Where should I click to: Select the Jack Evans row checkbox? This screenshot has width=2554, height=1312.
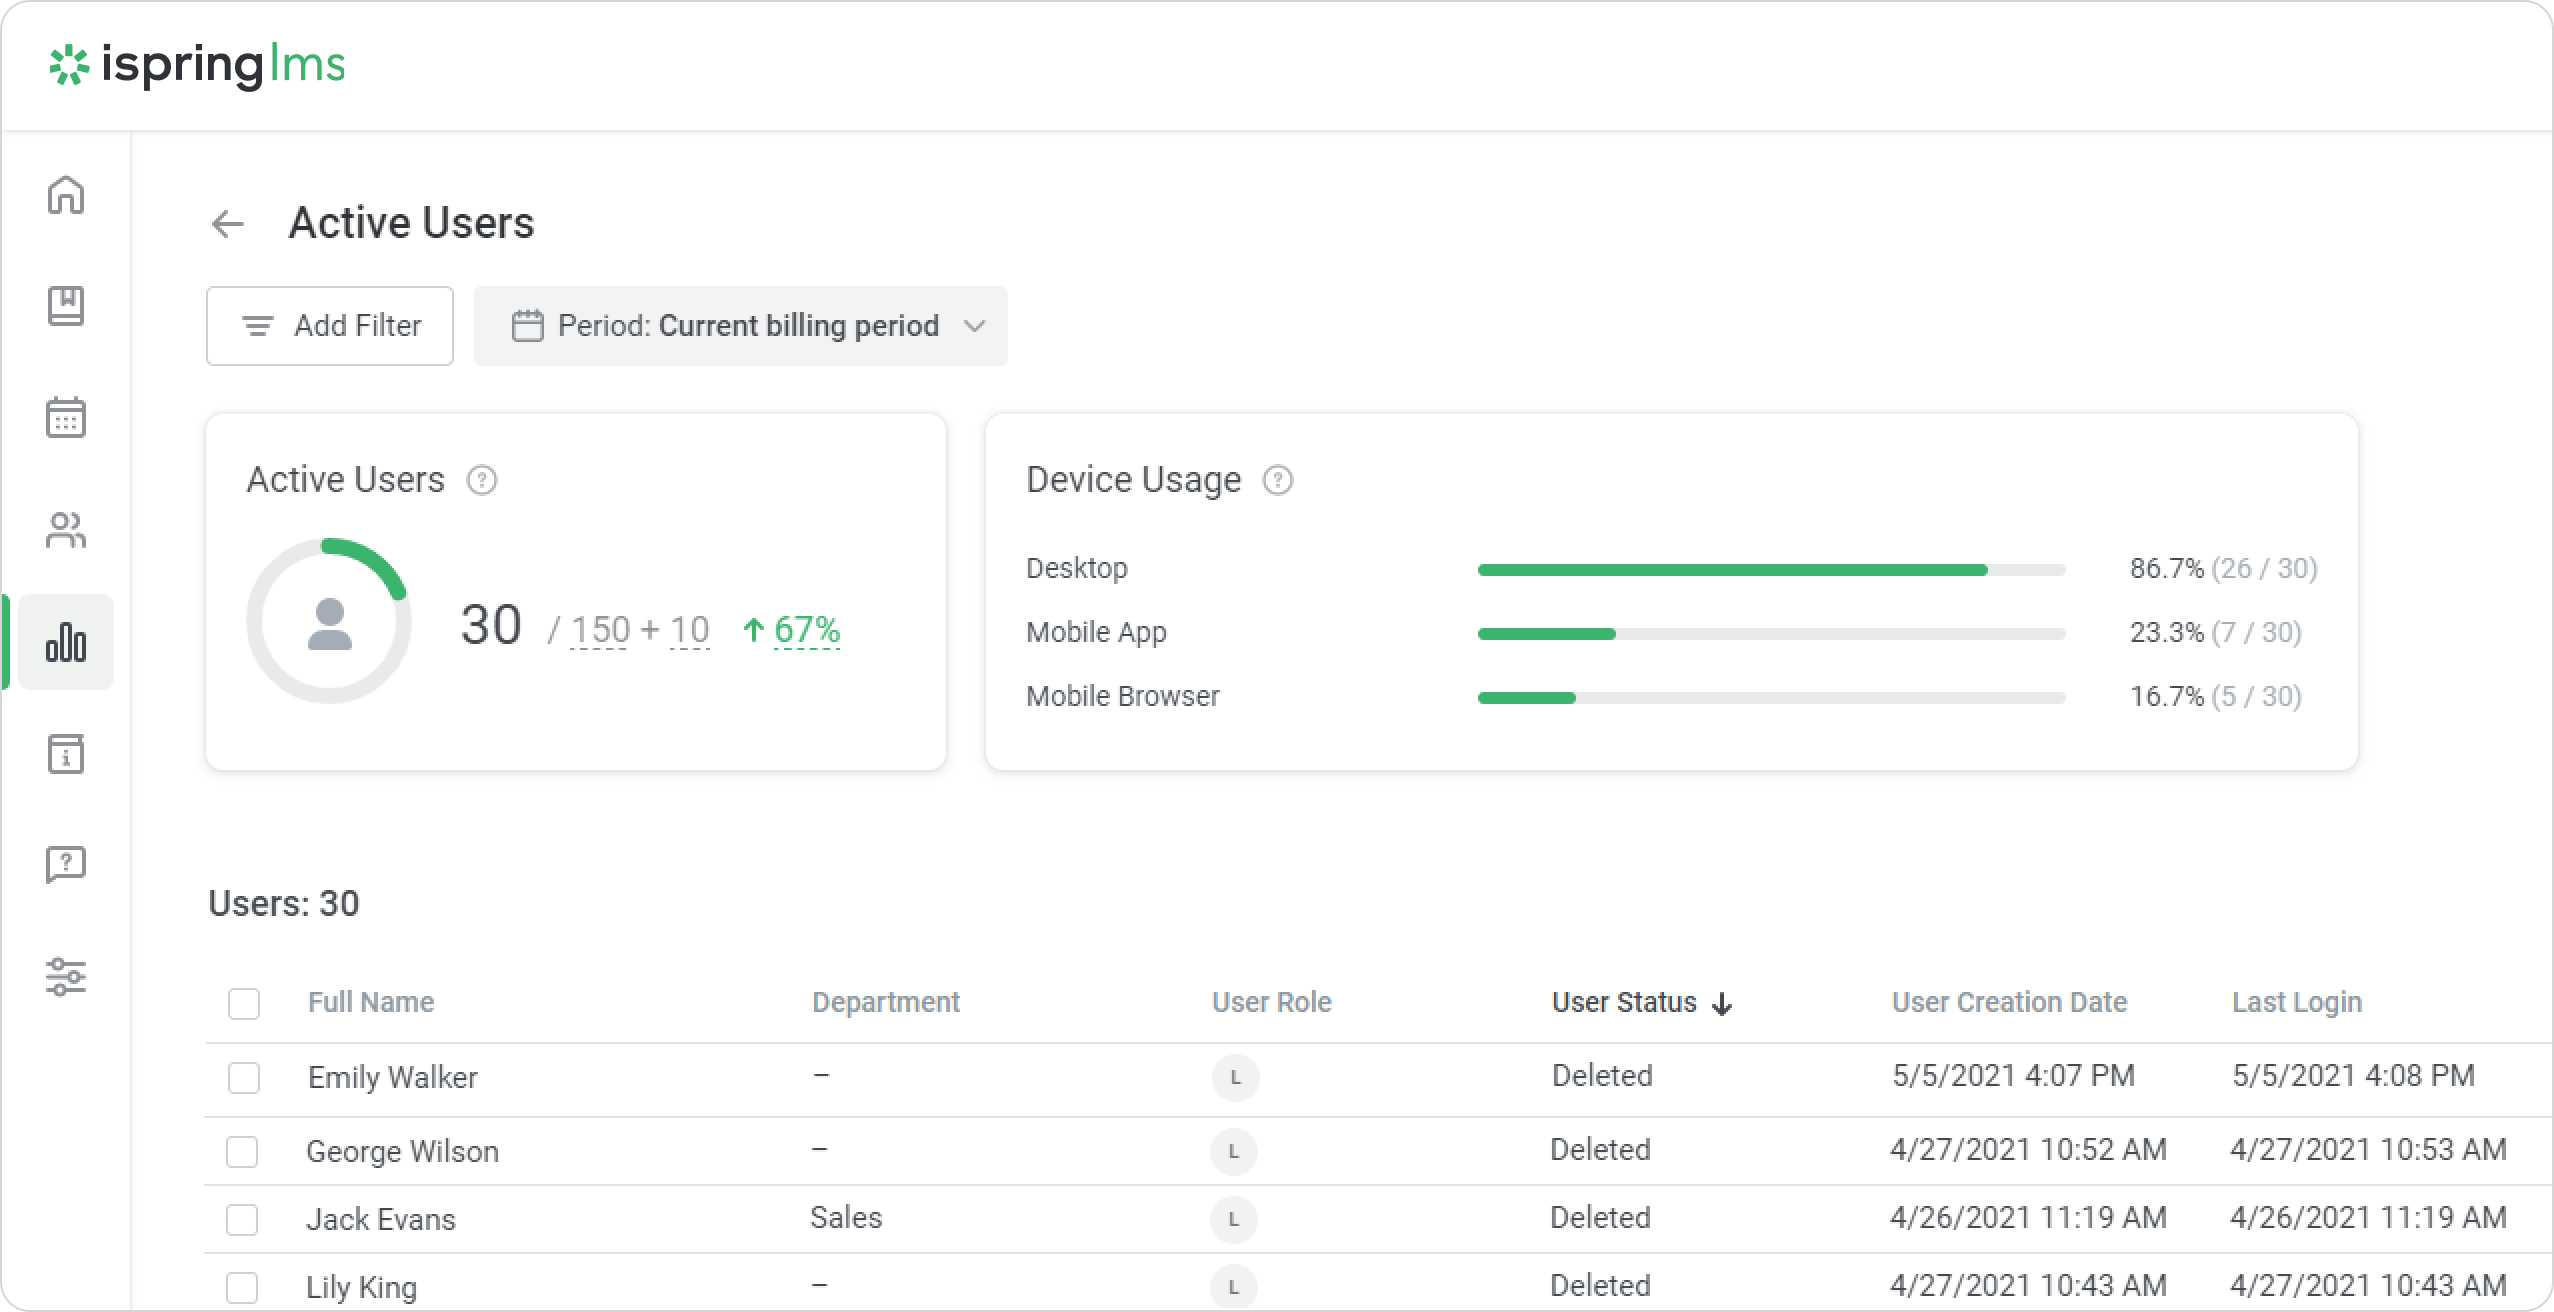click(x=242, y=1220)
